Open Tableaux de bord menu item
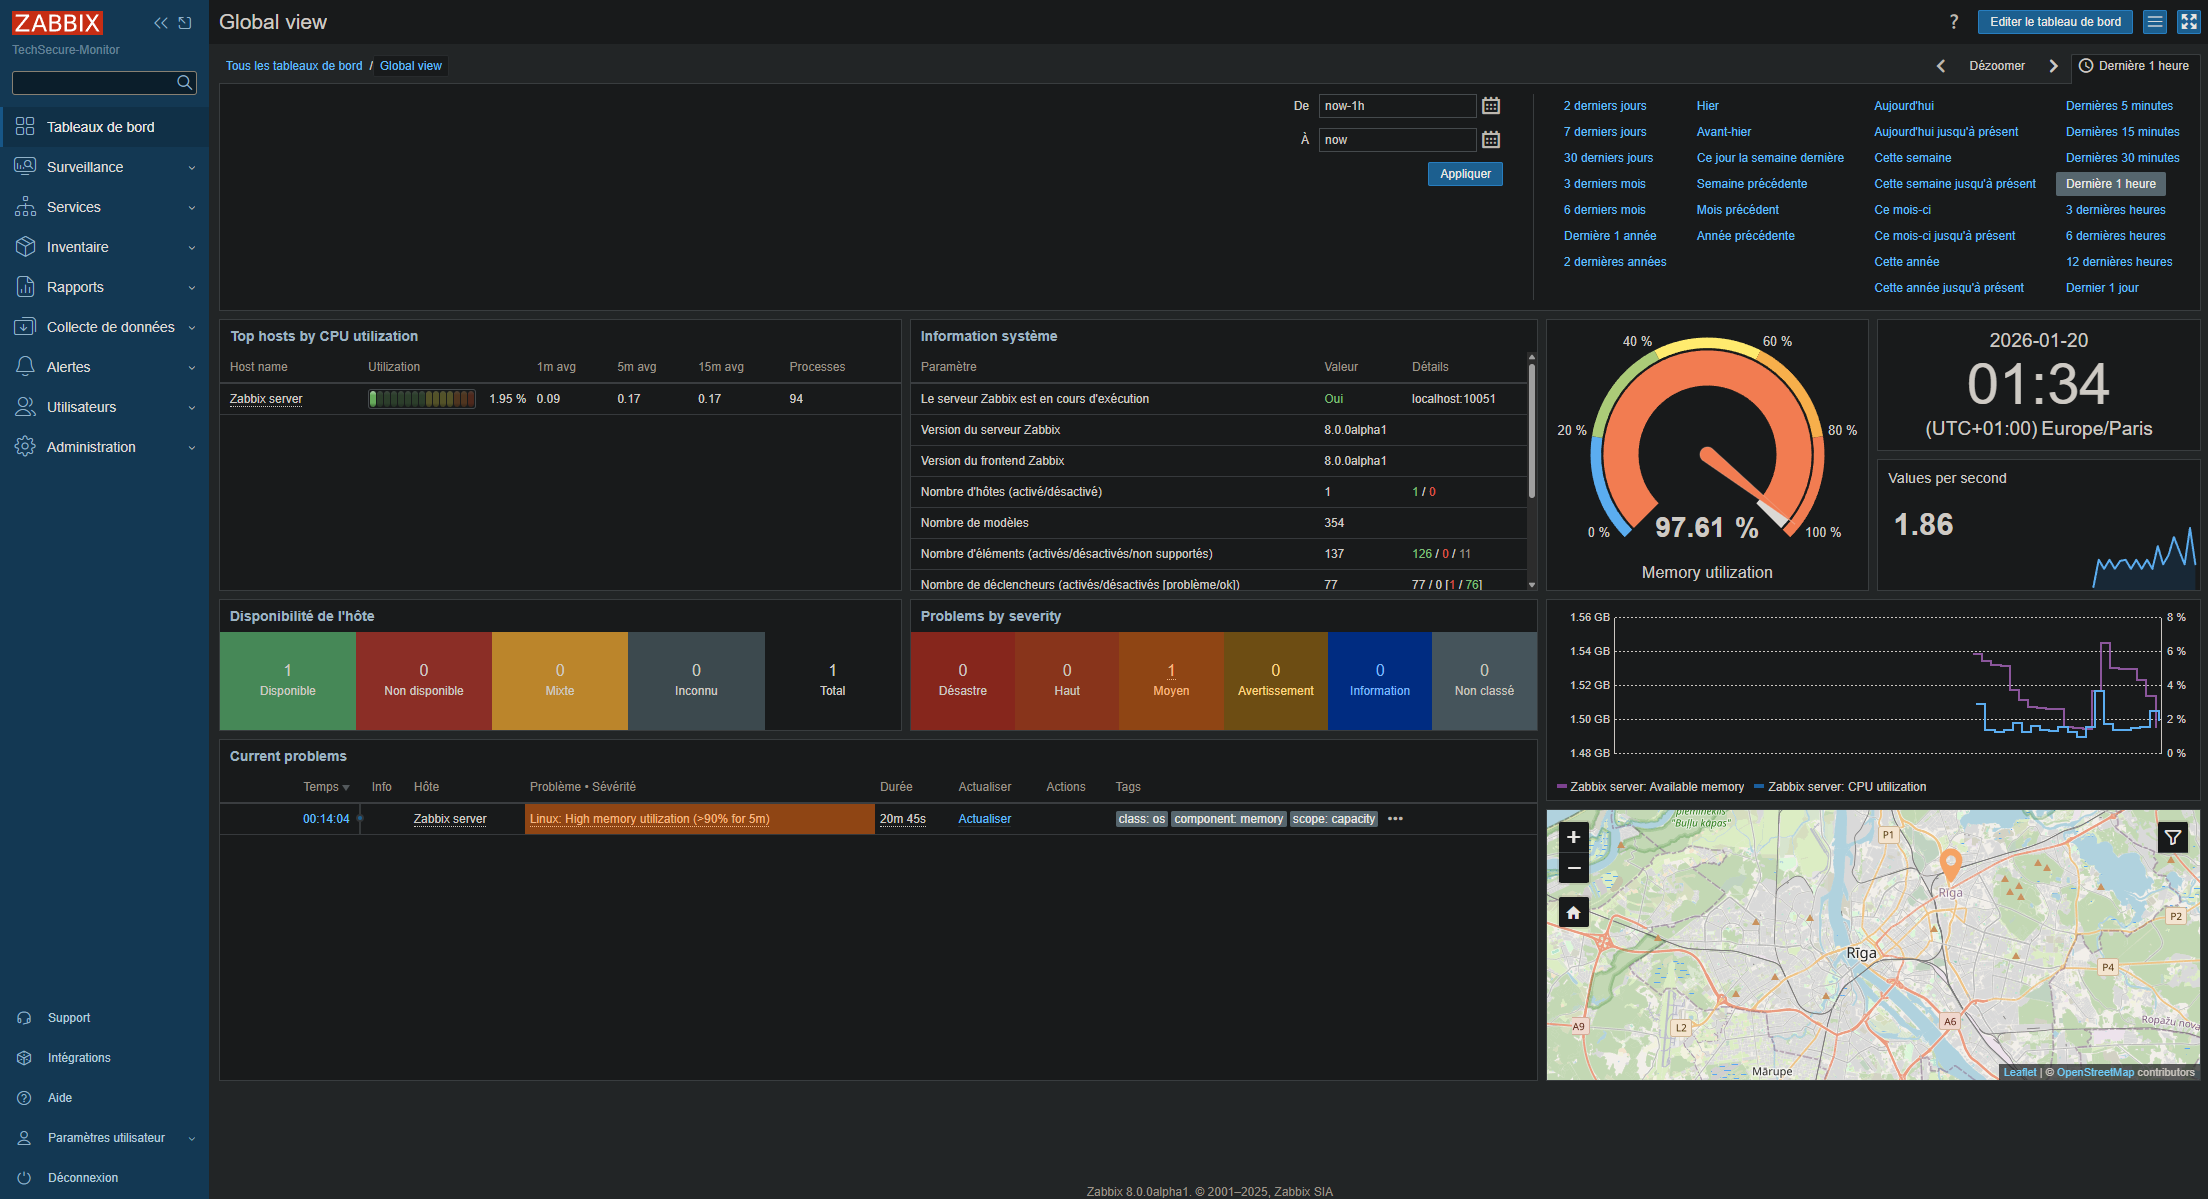Image resolution: width=2208 pixels, height=1199 pixels. coord(100,127)
